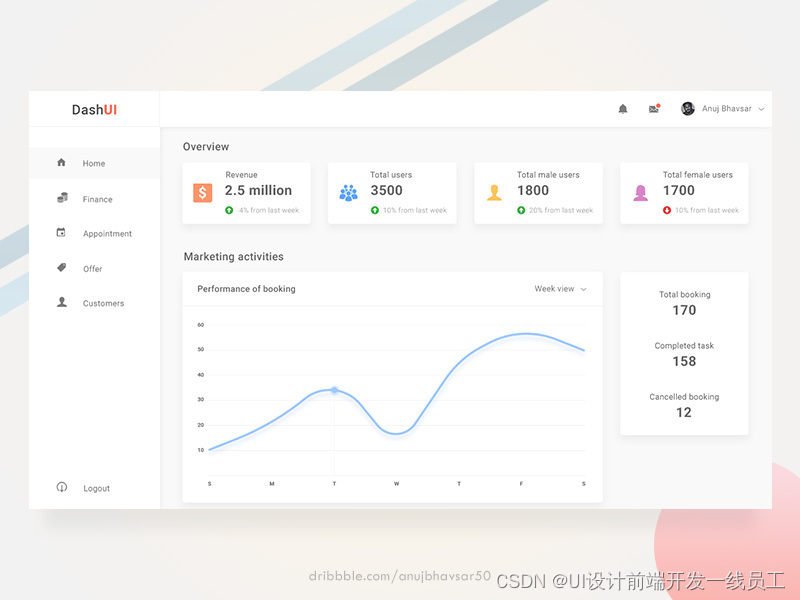Click the Anuj Bhavsar username
Image resolution: width=800 pixels, height=600 pixels.
tap(727, 109)
